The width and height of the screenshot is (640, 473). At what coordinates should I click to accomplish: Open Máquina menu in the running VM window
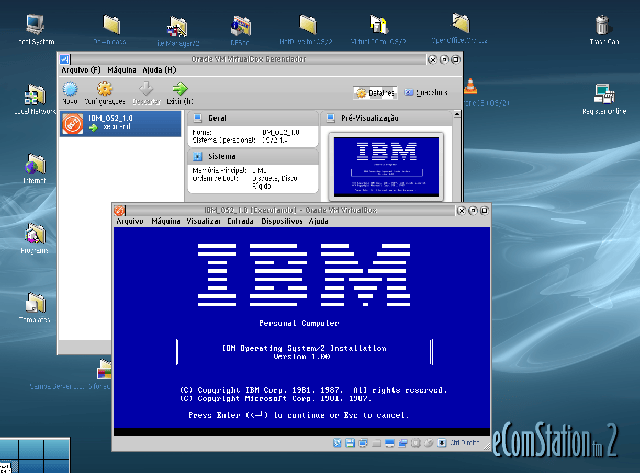click(x=166, y=221)
